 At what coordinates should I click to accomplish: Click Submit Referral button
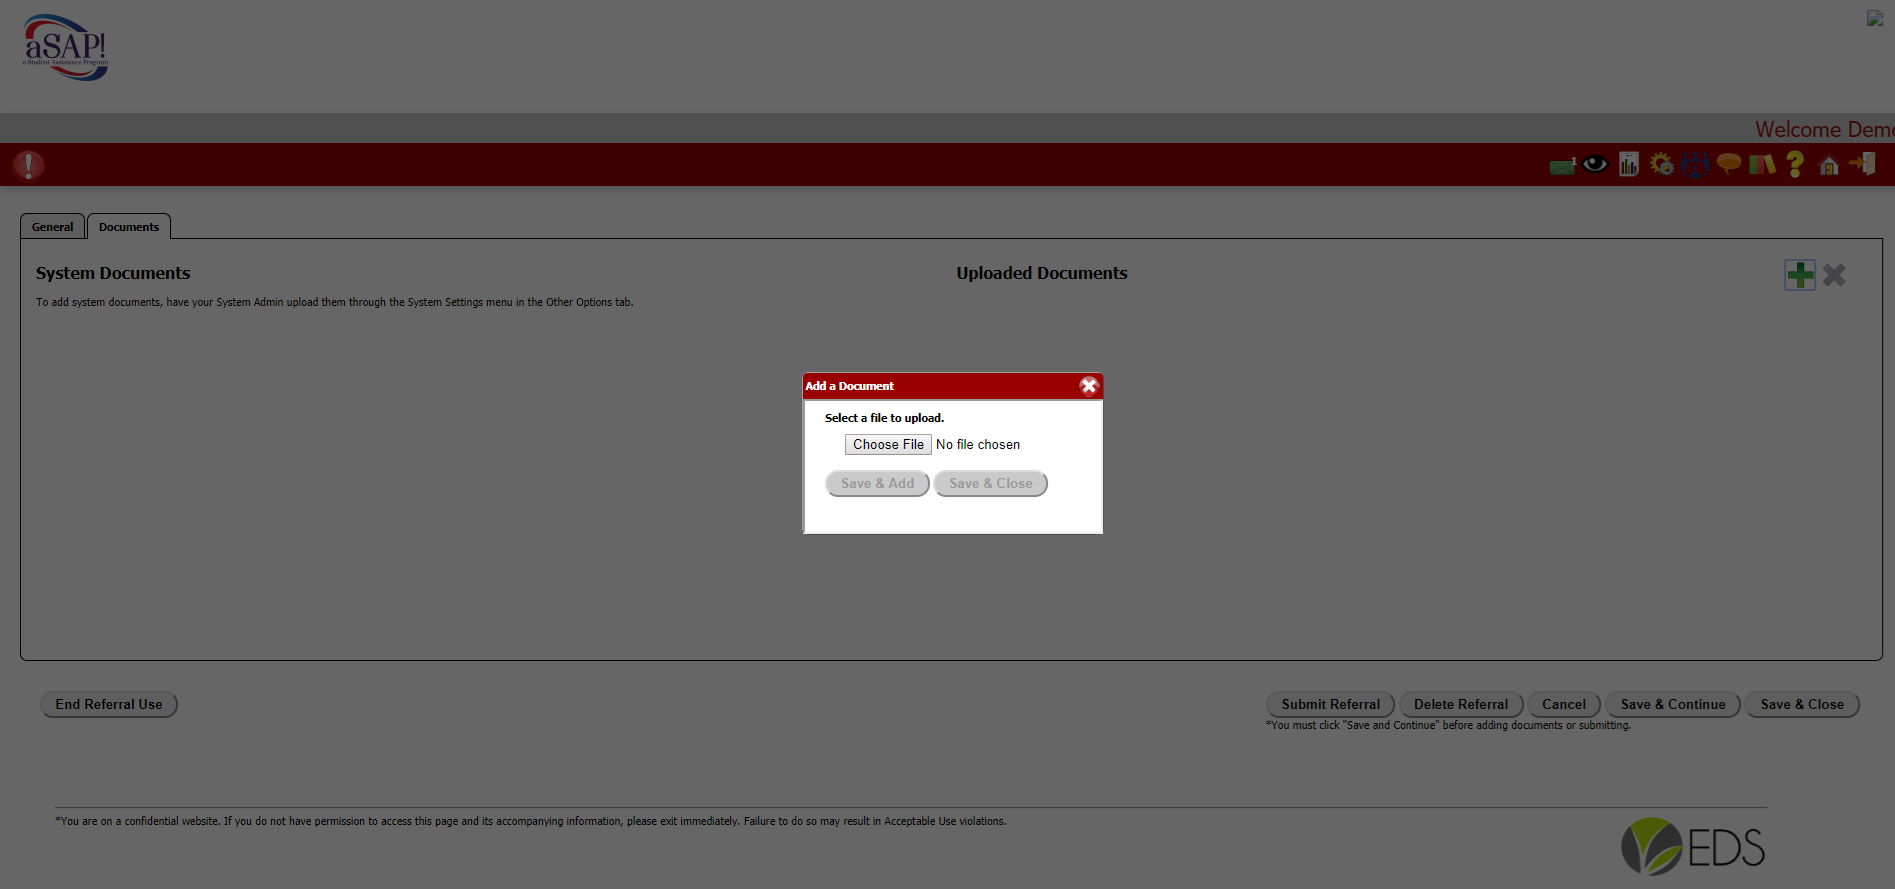click(x=1331, y=705)
